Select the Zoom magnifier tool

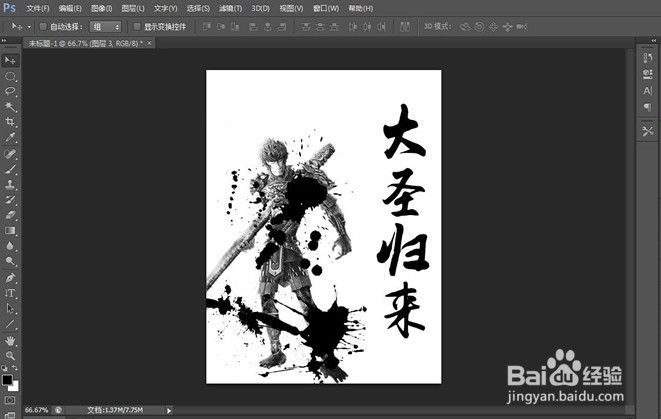[10, 355]
